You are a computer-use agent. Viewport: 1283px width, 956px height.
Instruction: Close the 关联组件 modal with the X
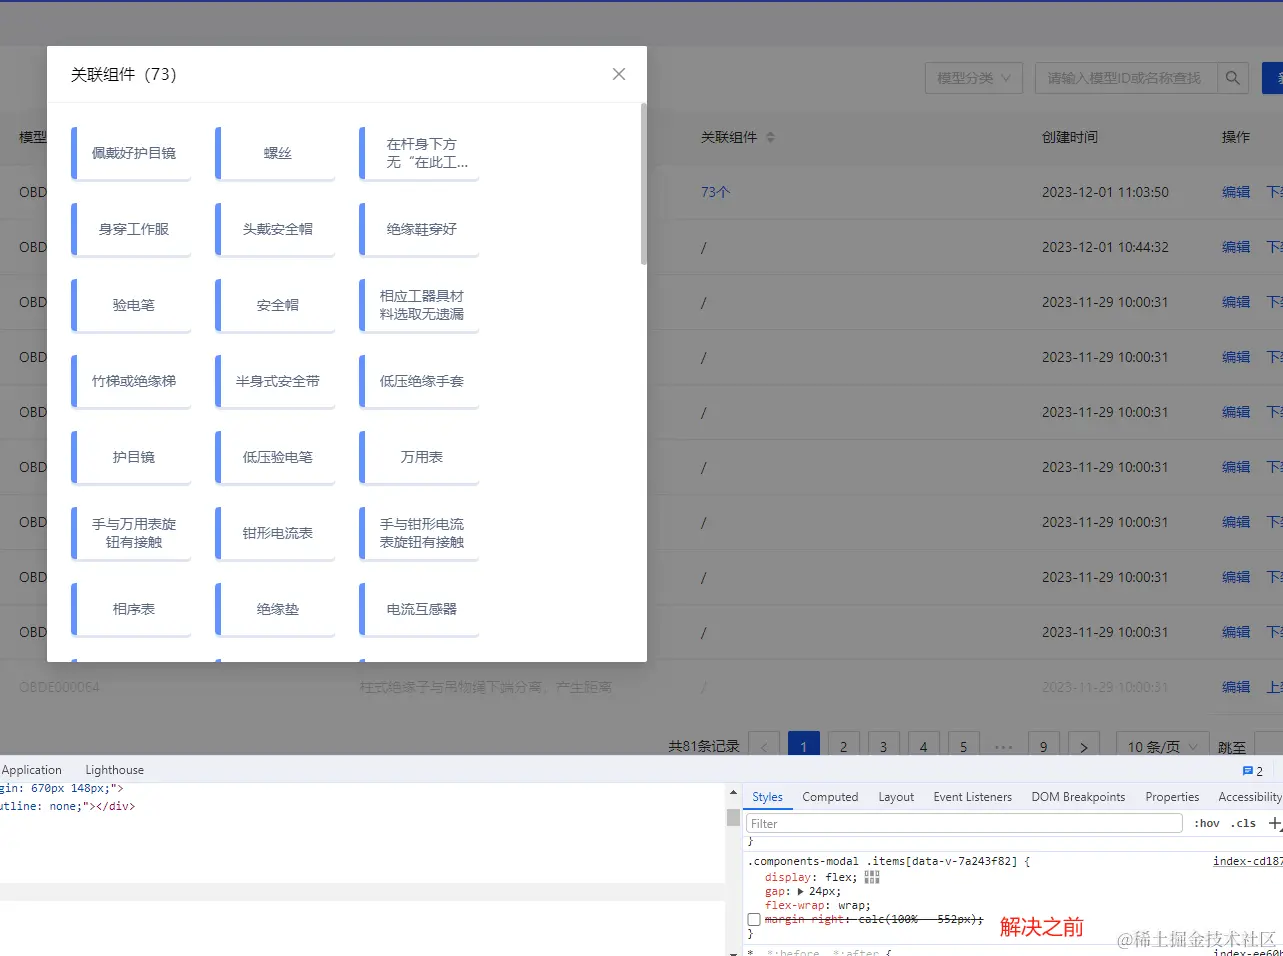click(x=619, y=74)
